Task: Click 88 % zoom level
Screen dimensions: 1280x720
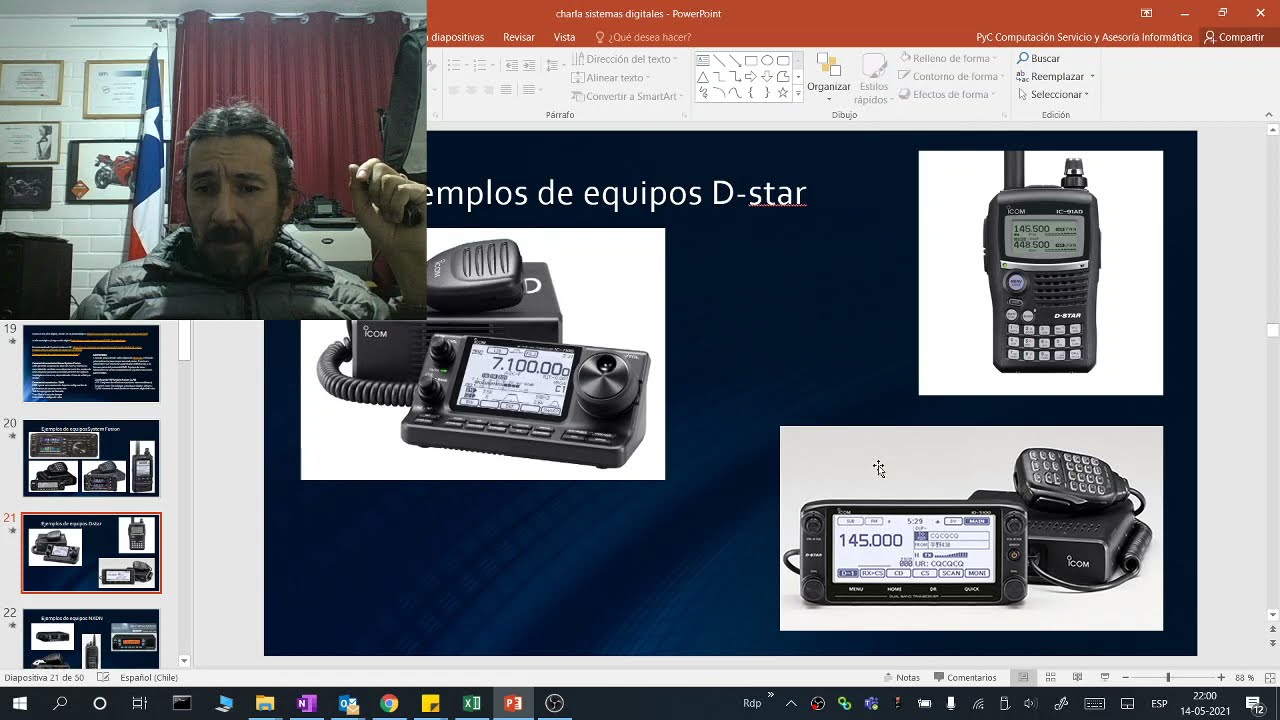Action: tap(1244, 677)
